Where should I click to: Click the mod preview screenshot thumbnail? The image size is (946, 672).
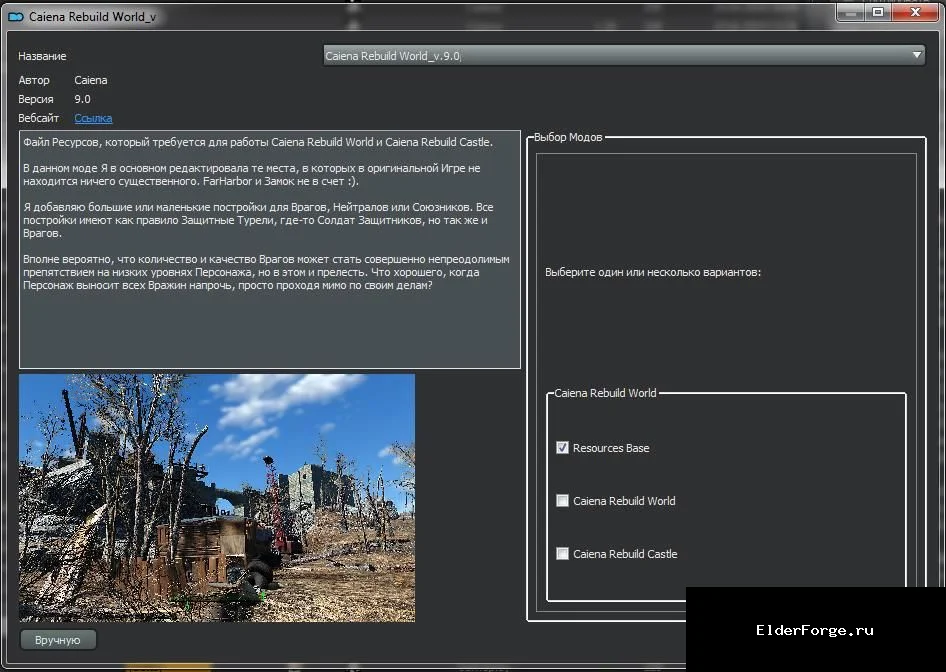[217, 498]
